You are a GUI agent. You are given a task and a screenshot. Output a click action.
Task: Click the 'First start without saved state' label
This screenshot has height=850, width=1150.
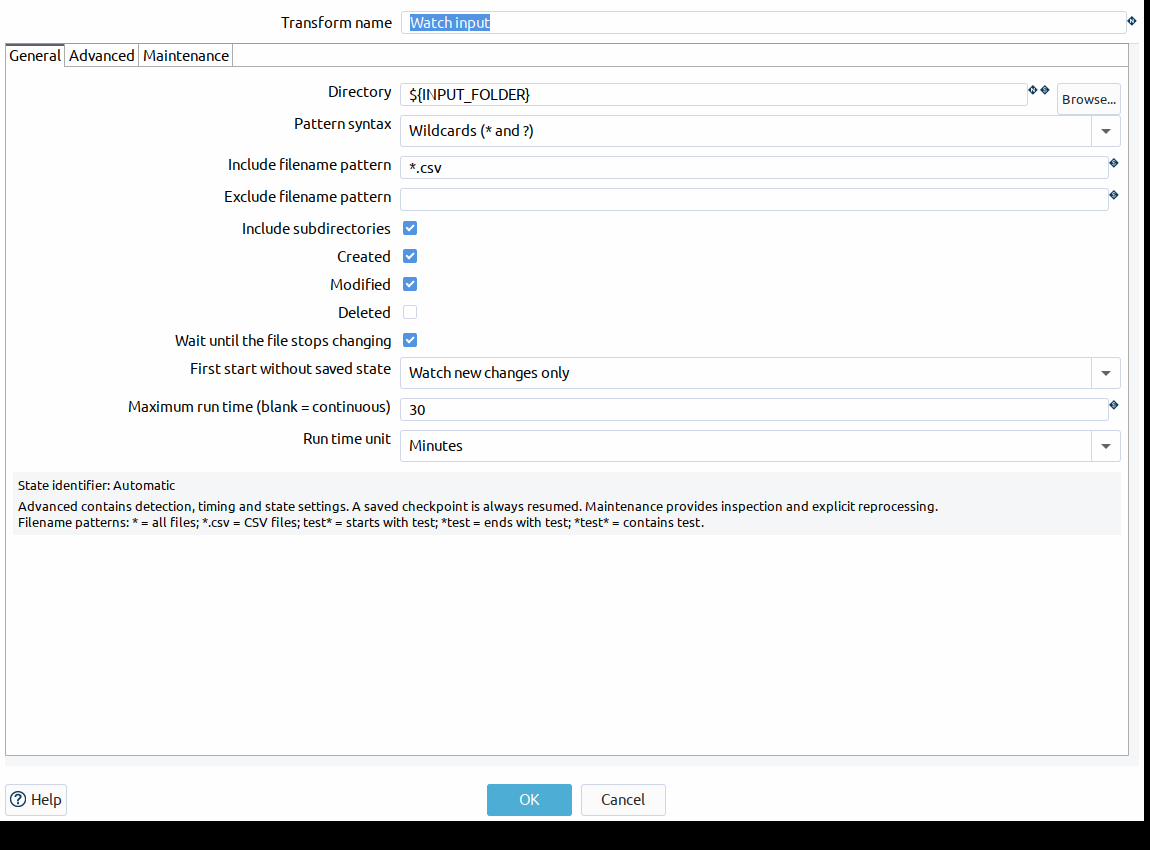290,369
